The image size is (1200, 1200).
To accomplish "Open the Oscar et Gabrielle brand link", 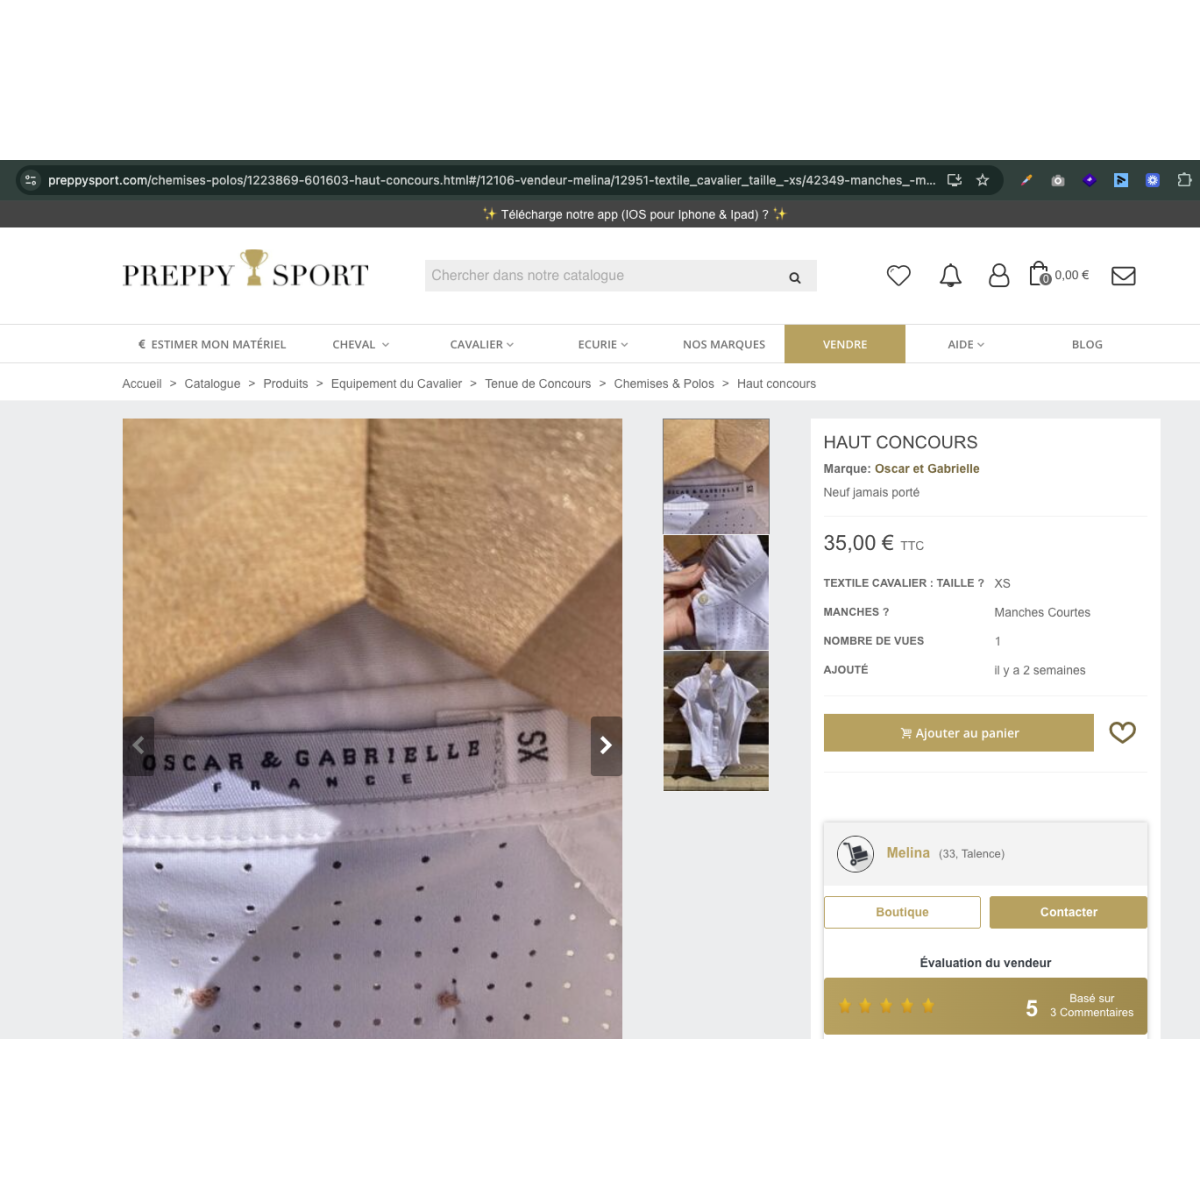I will (927, 469).
